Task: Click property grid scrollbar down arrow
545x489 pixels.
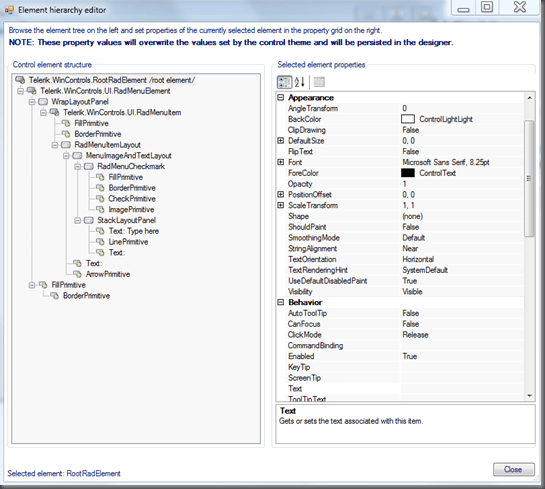Action: coord(529,396)
